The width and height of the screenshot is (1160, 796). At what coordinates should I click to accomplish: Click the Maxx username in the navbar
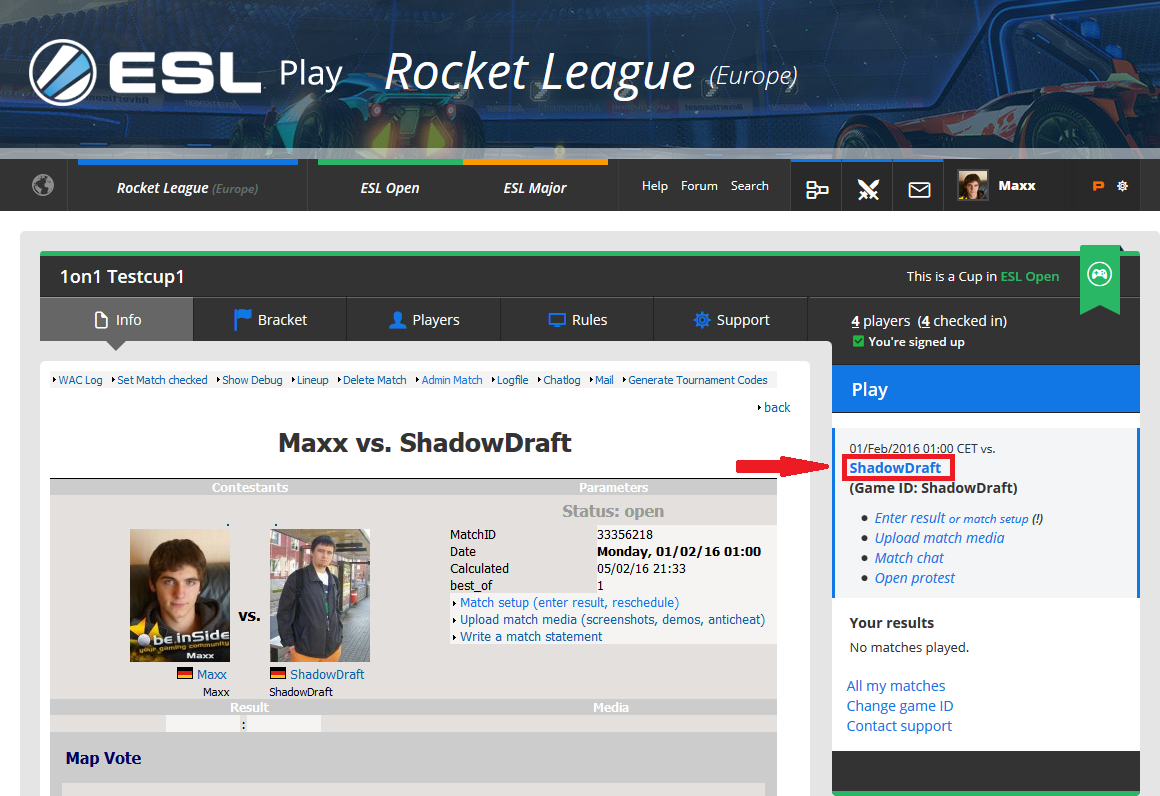click(1016, 186)
